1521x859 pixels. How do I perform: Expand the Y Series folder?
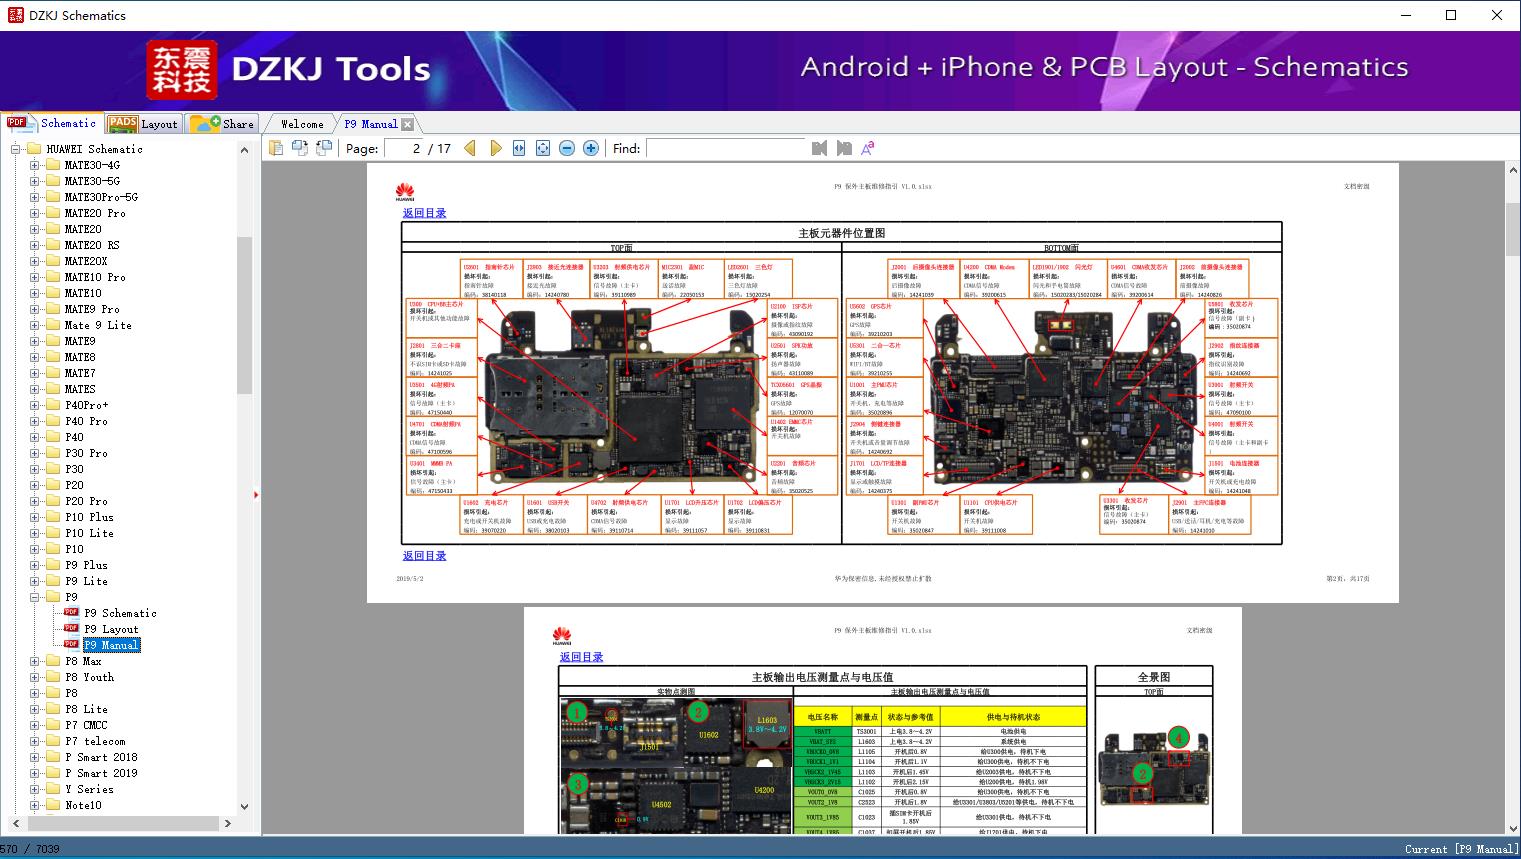(35, 789)
